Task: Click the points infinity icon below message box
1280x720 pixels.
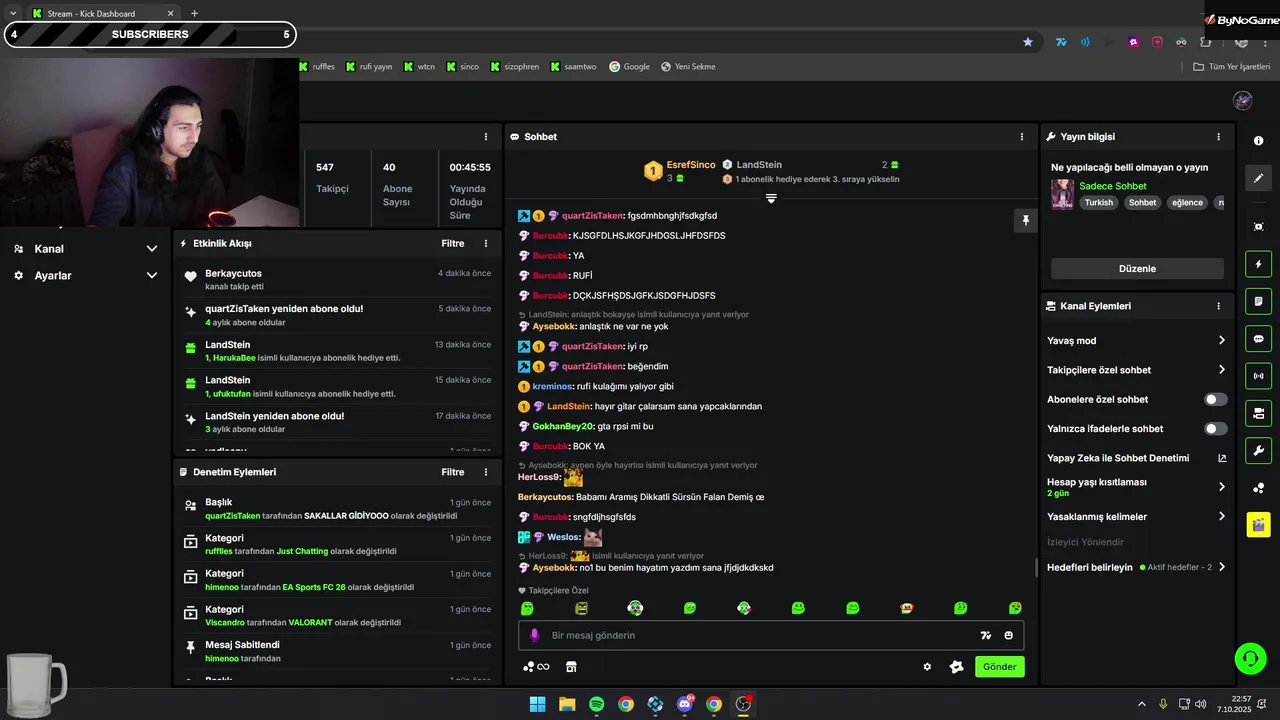Action: tap(536, 667)
